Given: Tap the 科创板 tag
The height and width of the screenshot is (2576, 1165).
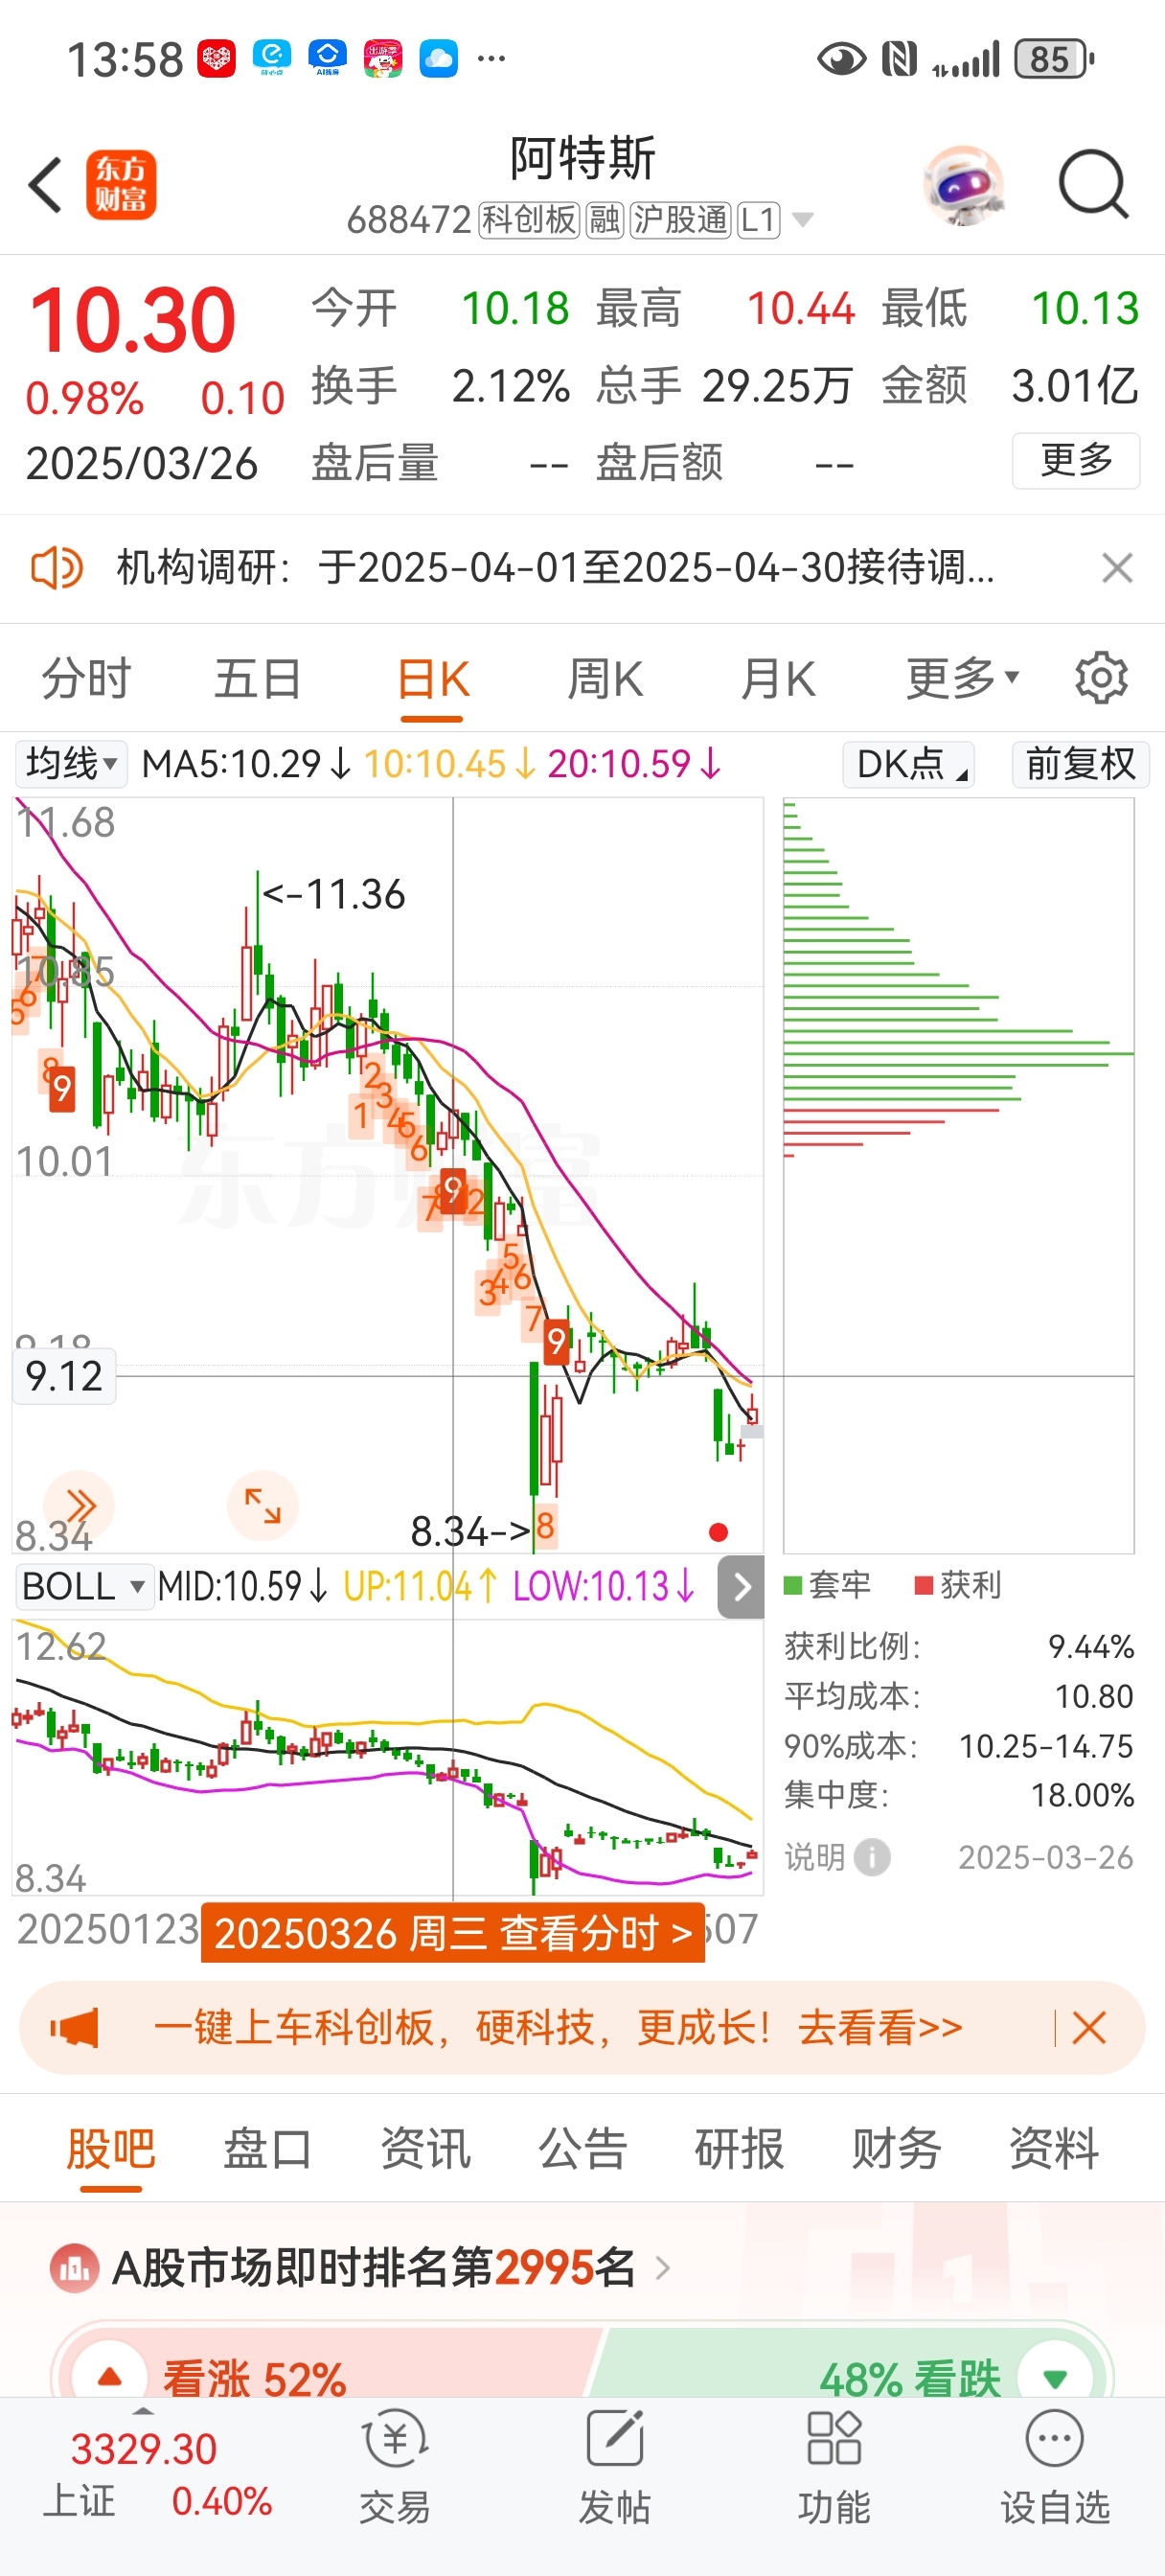Looking at the screenshot, I should 528,219.
